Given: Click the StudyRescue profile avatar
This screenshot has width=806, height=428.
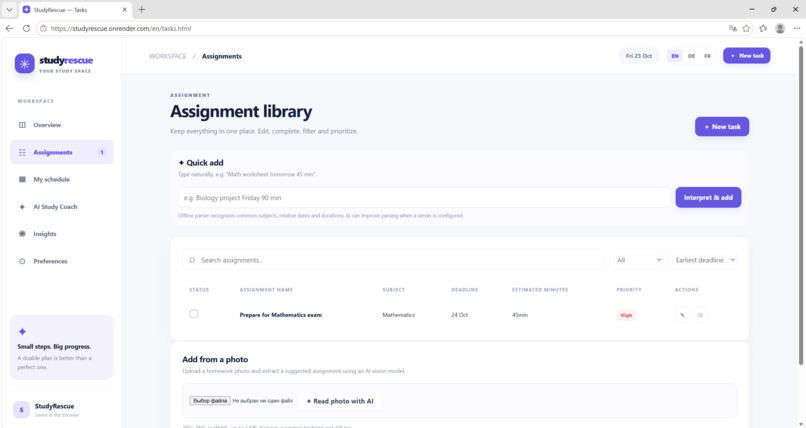Looking at the screenshot, I should pyautogui.click(x=21, y=410).
